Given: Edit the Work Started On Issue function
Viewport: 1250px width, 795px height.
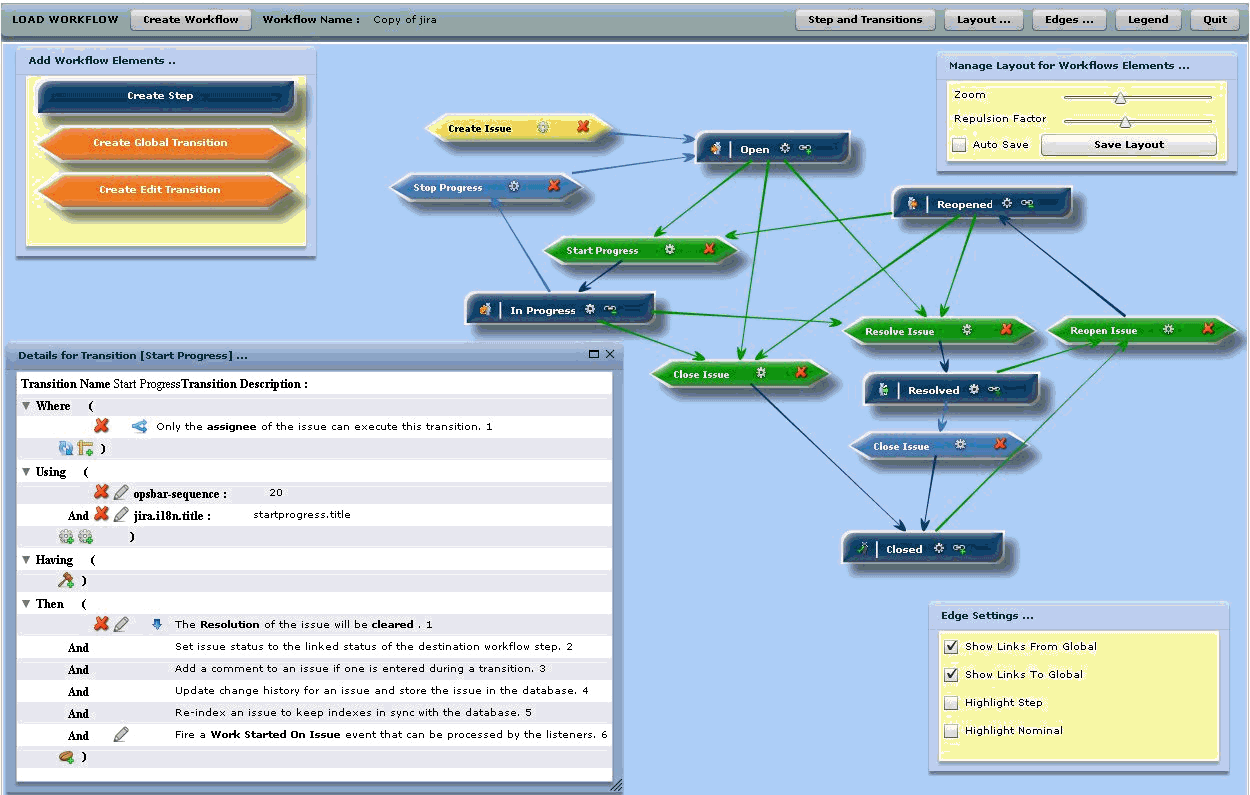Looking at the screenshot, I should tap(121, 734).
